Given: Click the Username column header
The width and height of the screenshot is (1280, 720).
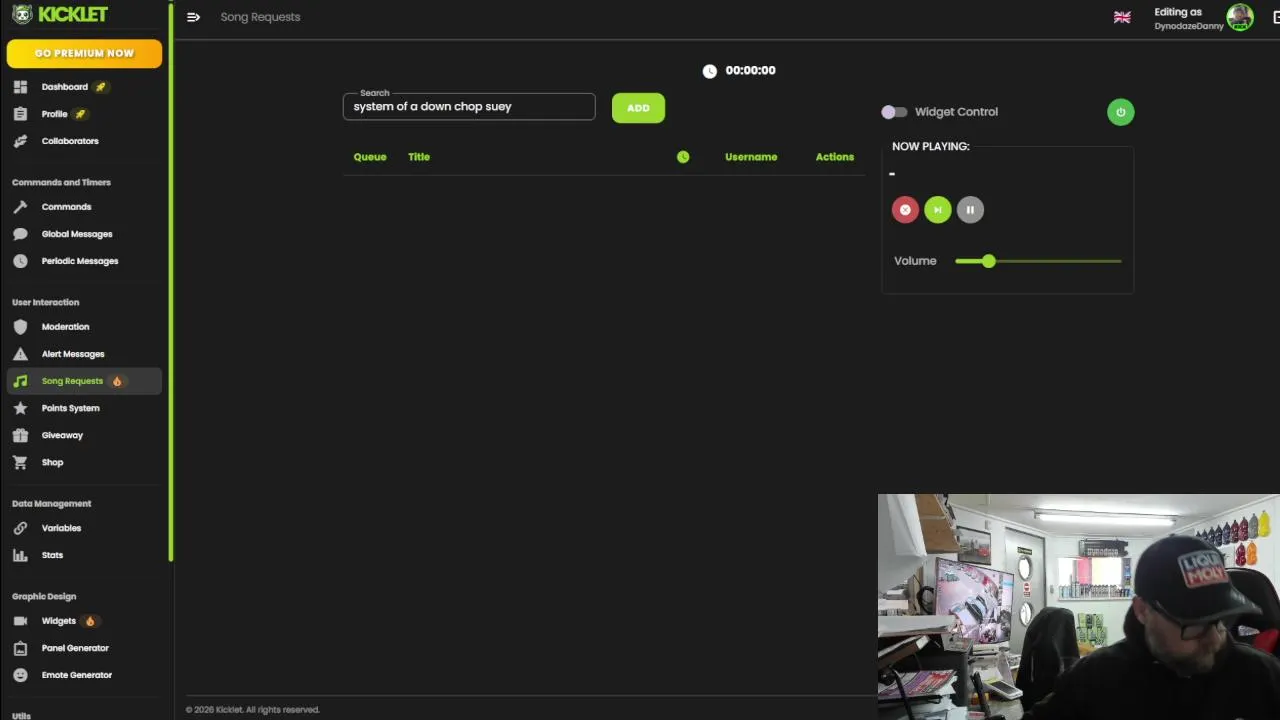Looking at the screenshot, I should point(751,157).
